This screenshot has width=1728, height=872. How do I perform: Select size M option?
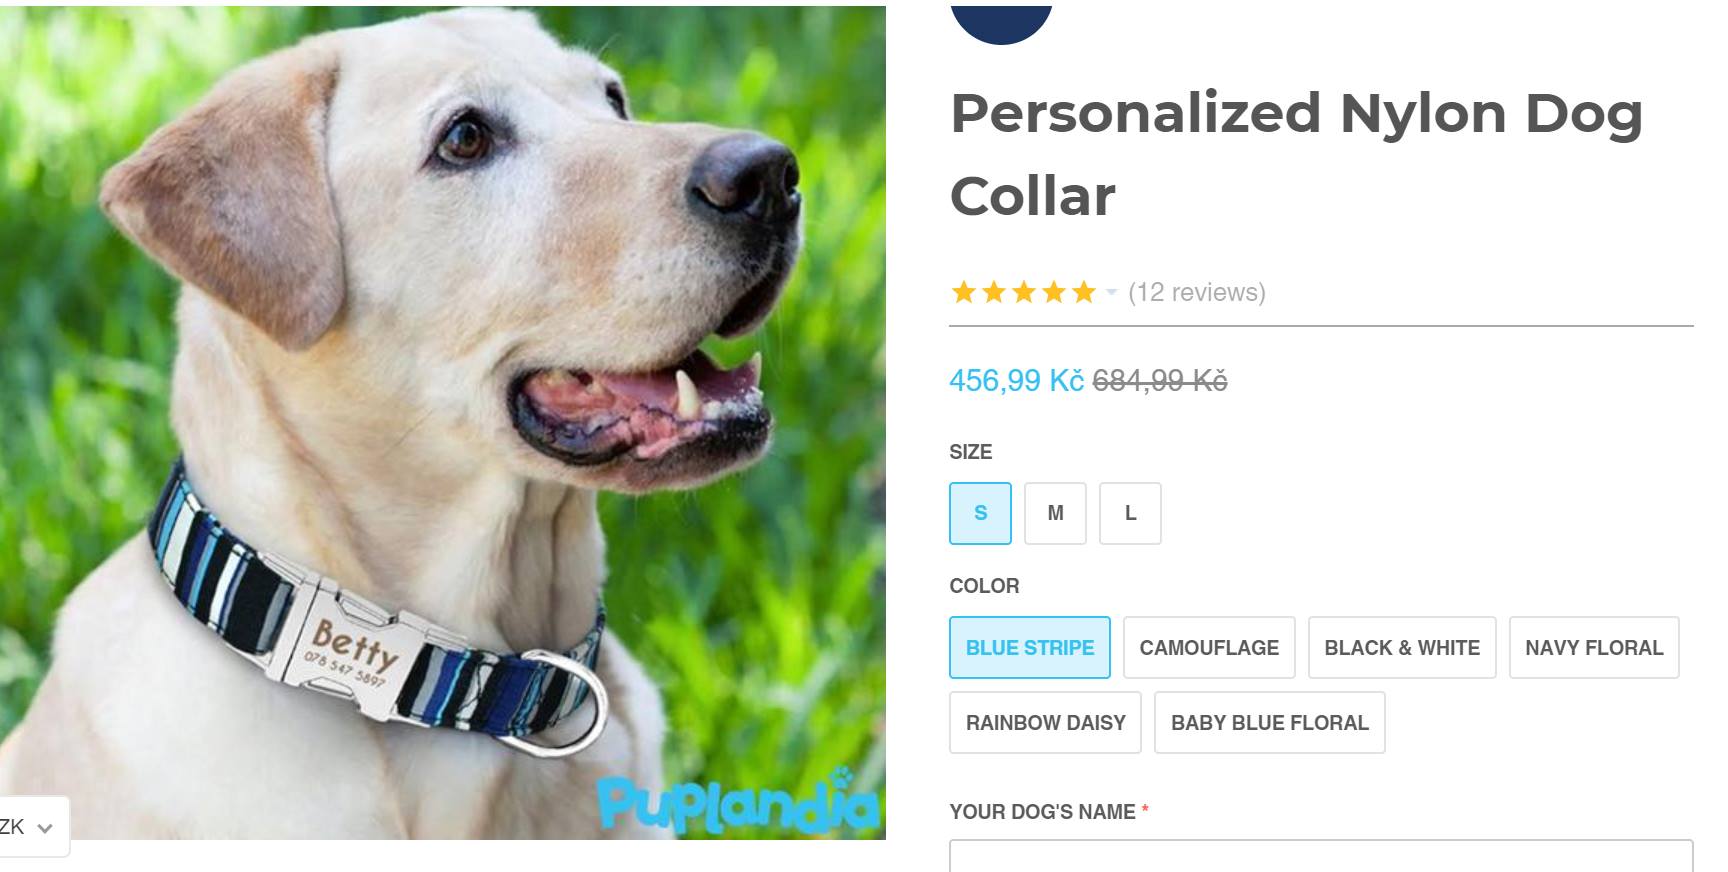1055,513
